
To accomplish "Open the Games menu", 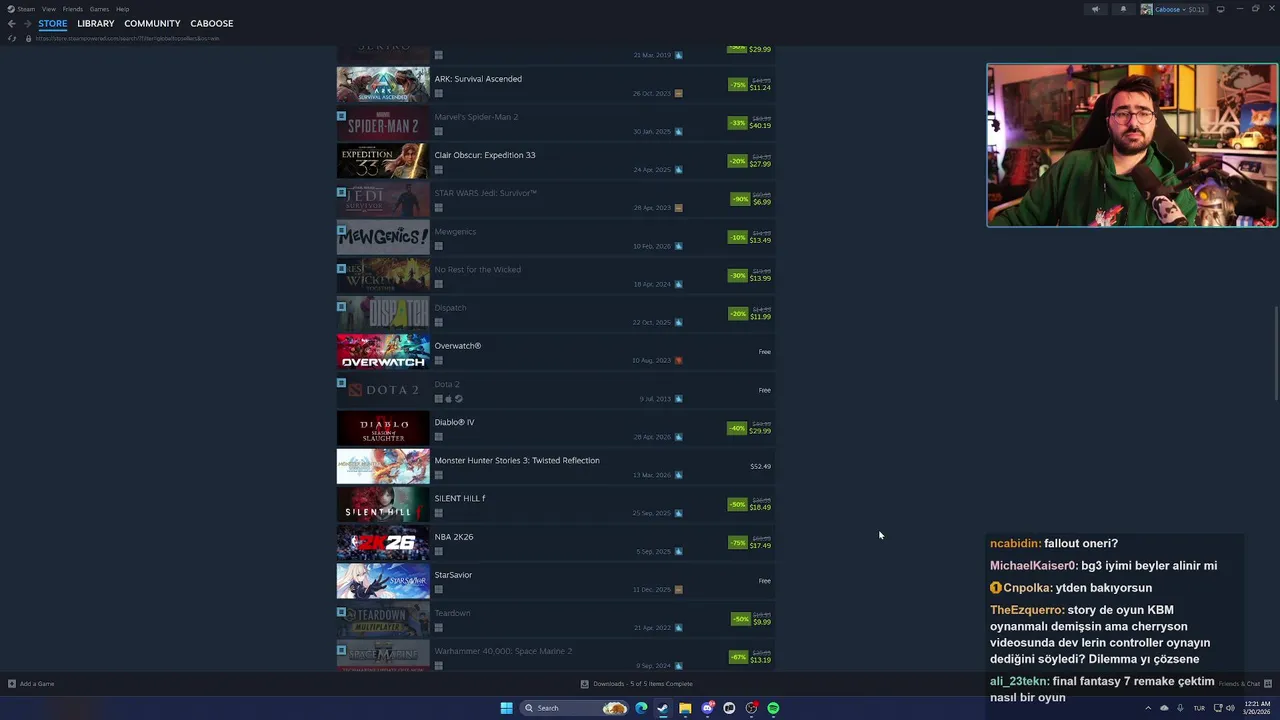I will (99, 9).
